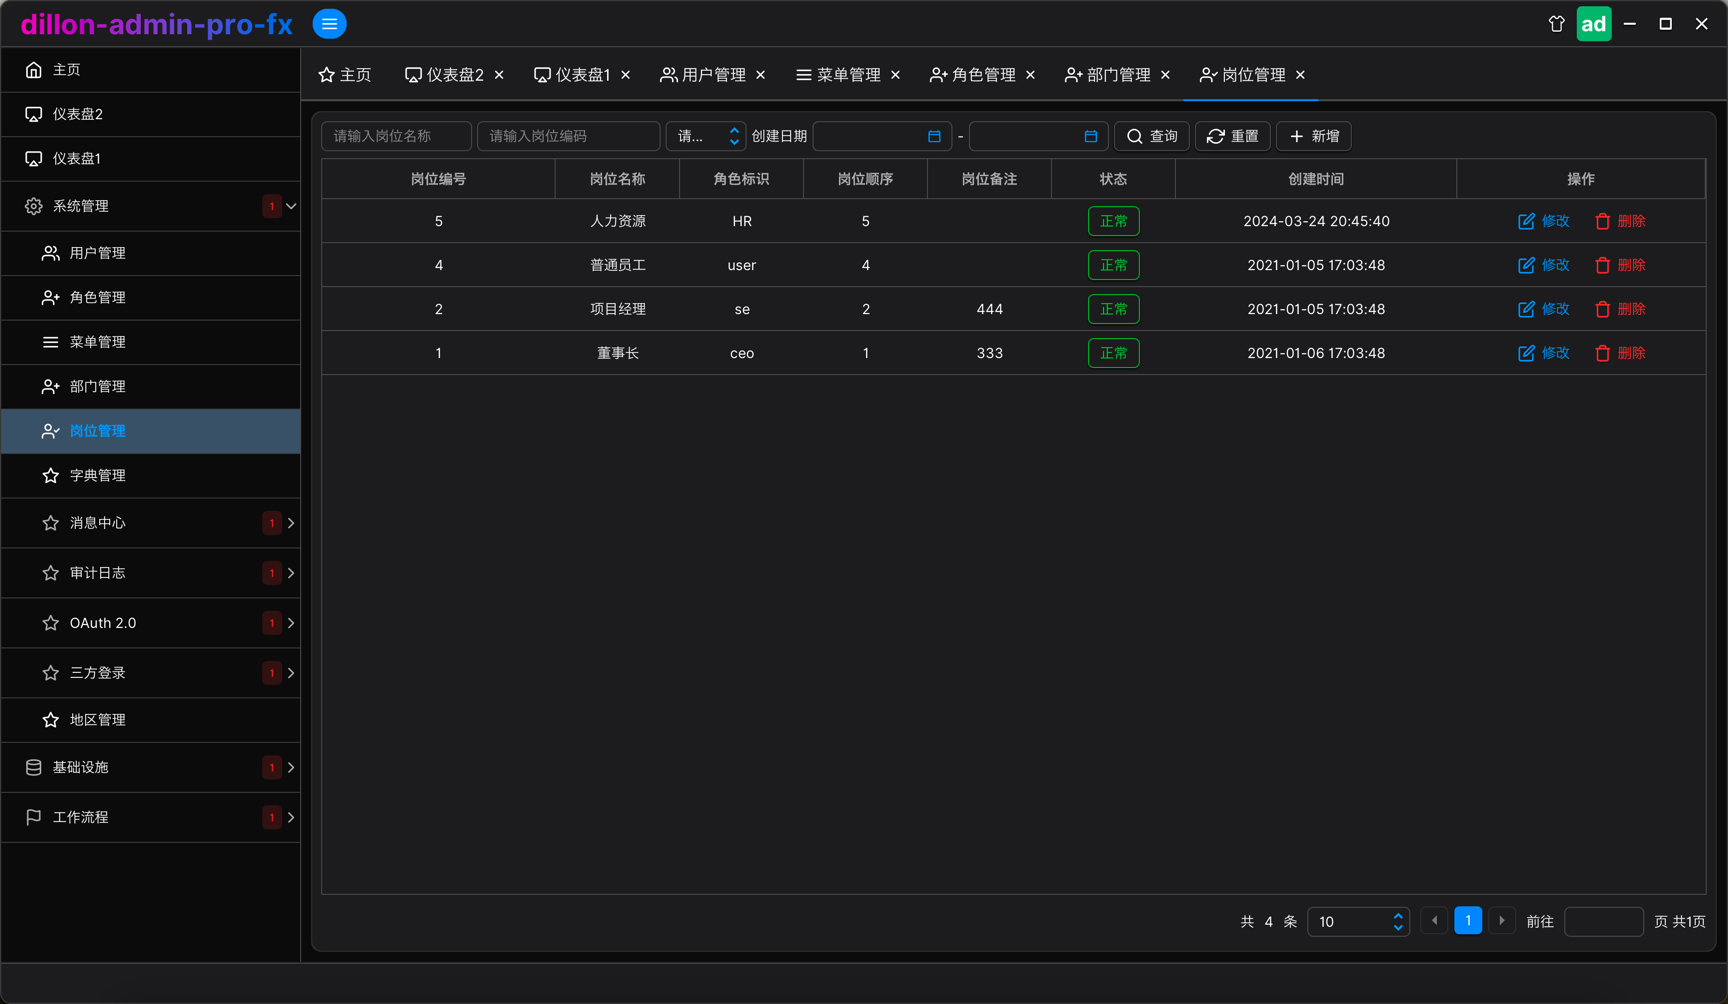Expand the 消息中心 sidebar group
This screenshot has height=1004, width=1728.
[151, 523]
